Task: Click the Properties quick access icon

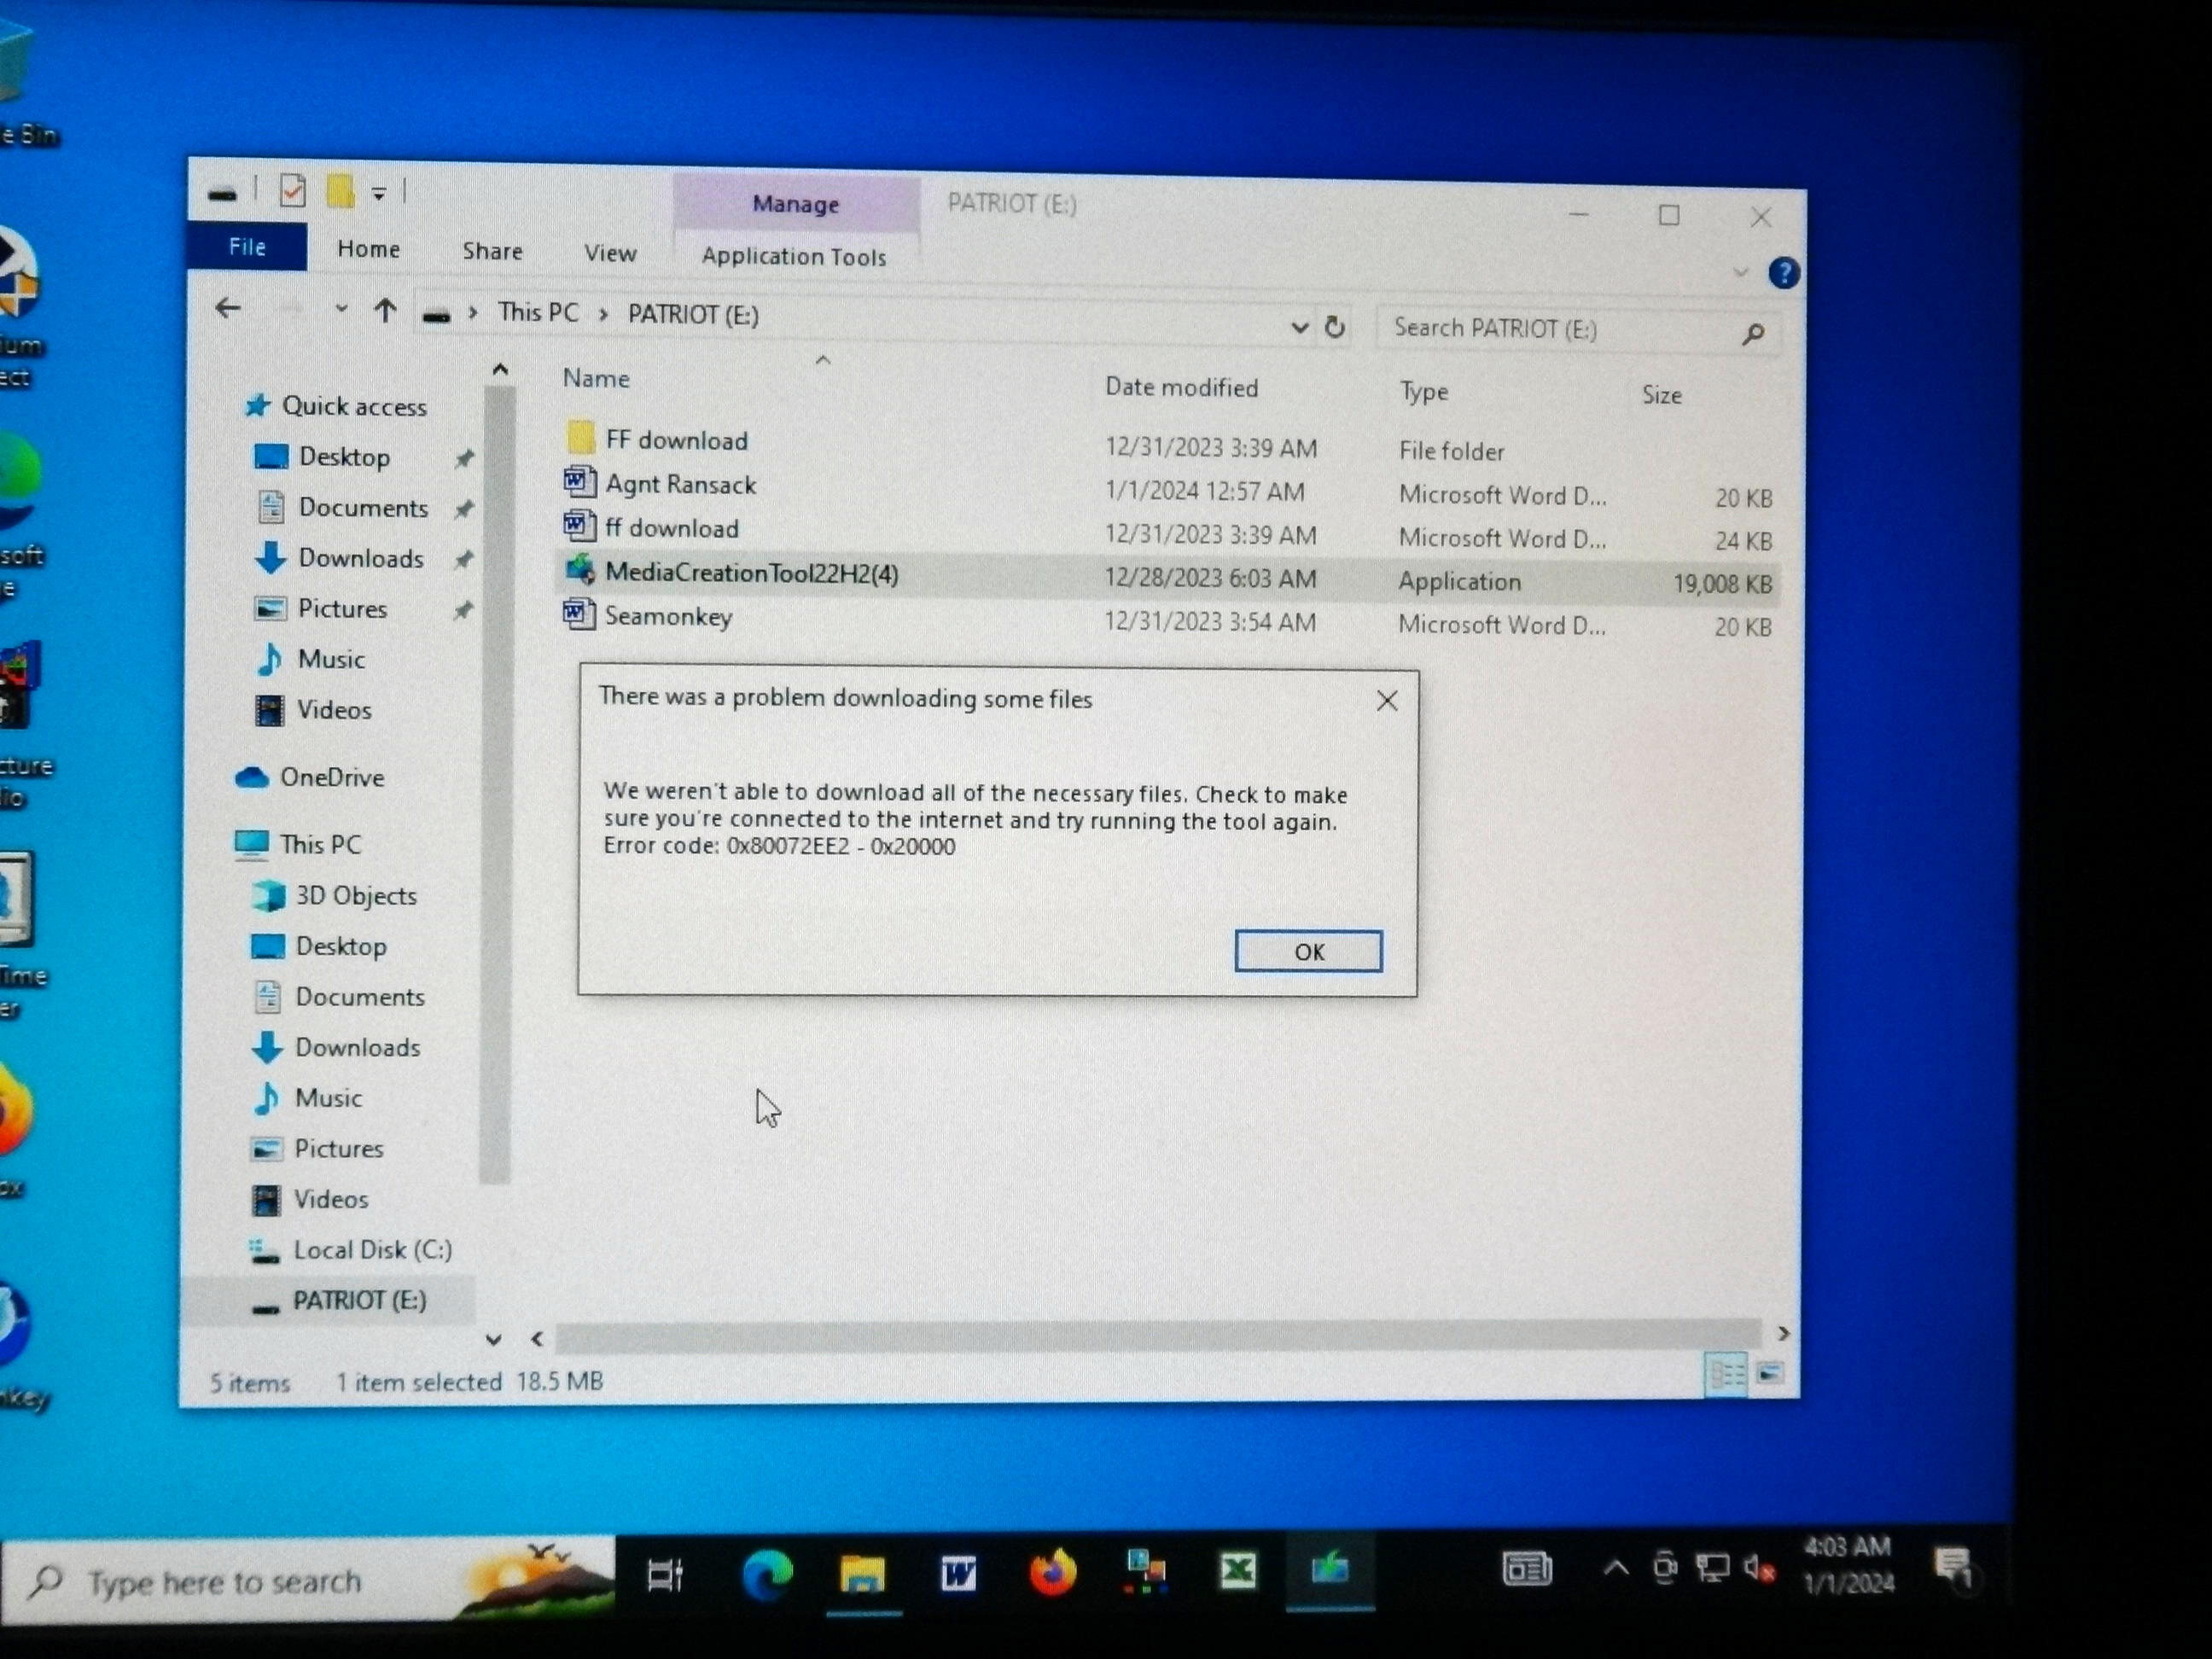Action: pyautogui.click(x=292, y=190)
